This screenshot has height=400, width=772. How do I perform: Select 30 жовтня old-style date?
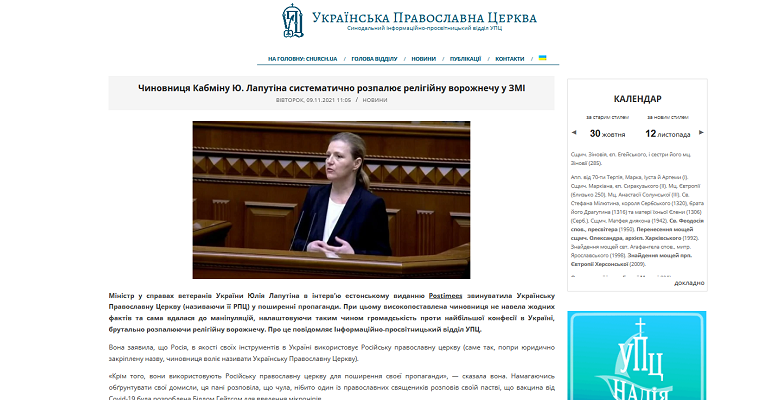[607, 133]
